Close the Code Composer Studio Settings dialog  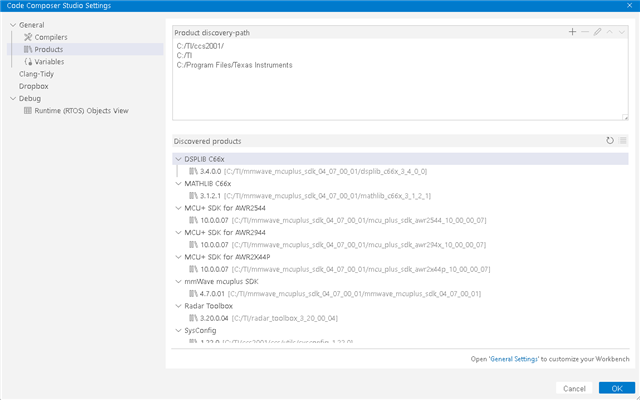(629, 6)
